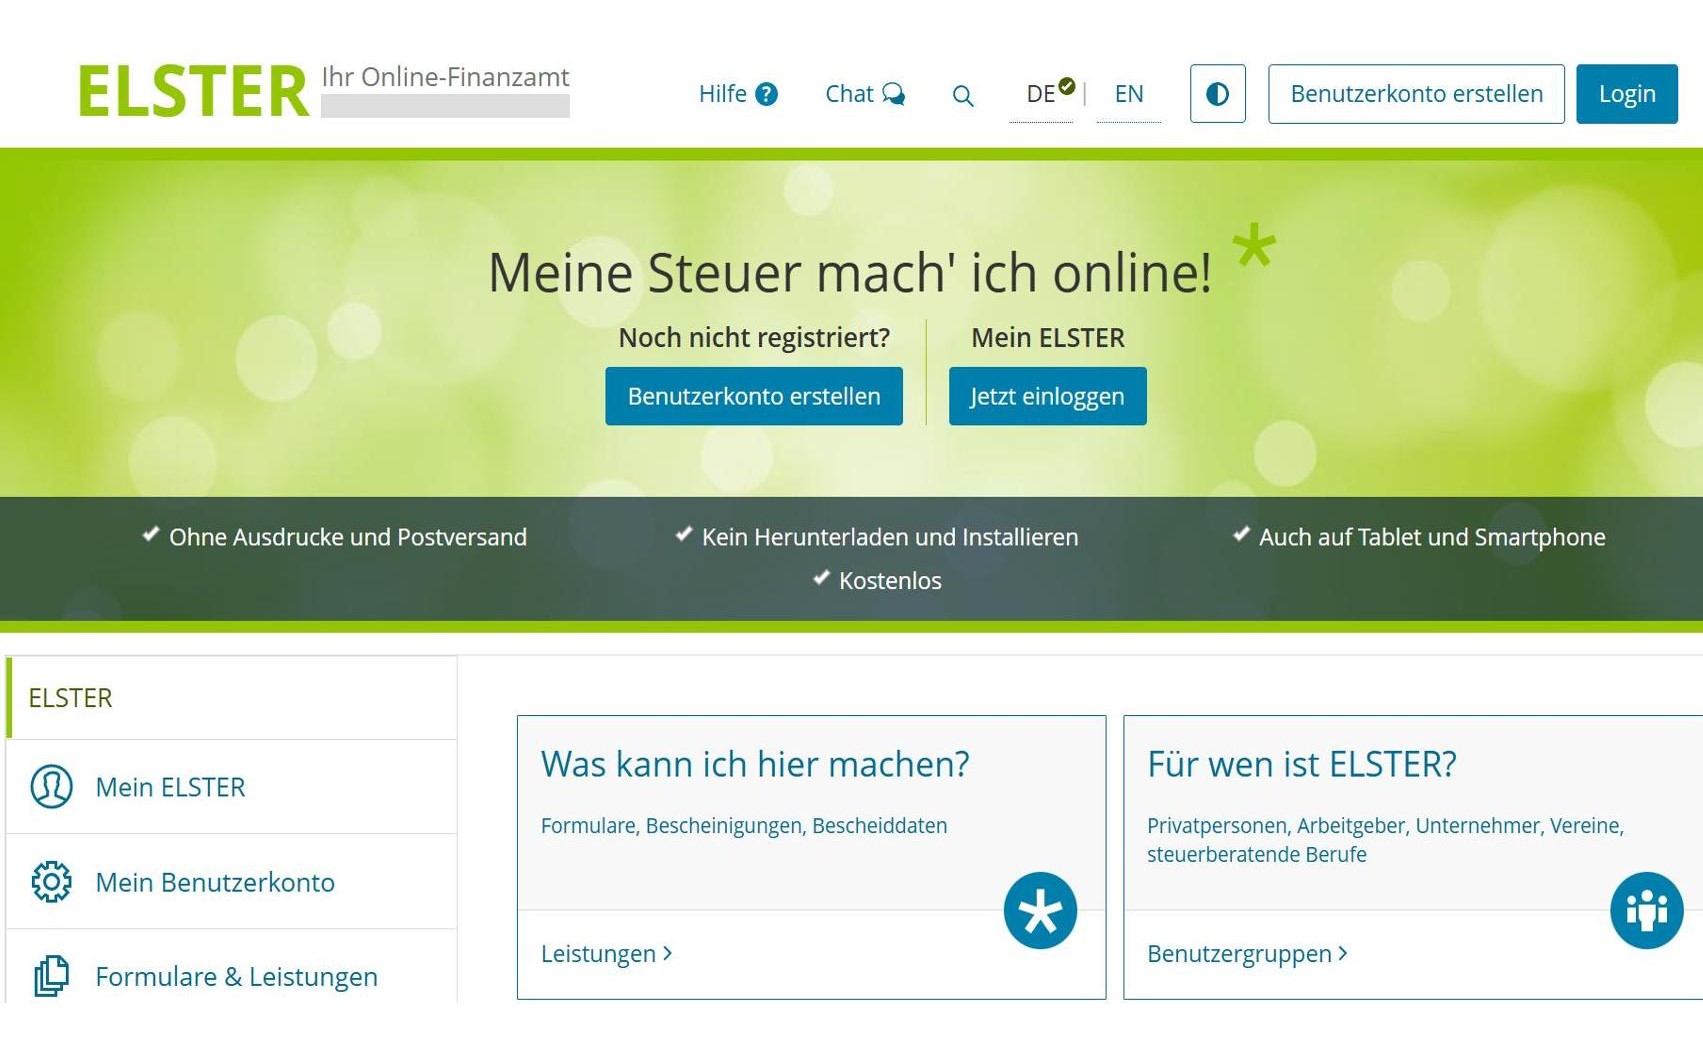Open the 'Was kann ich hier machen?' heading

pos(755,764)
